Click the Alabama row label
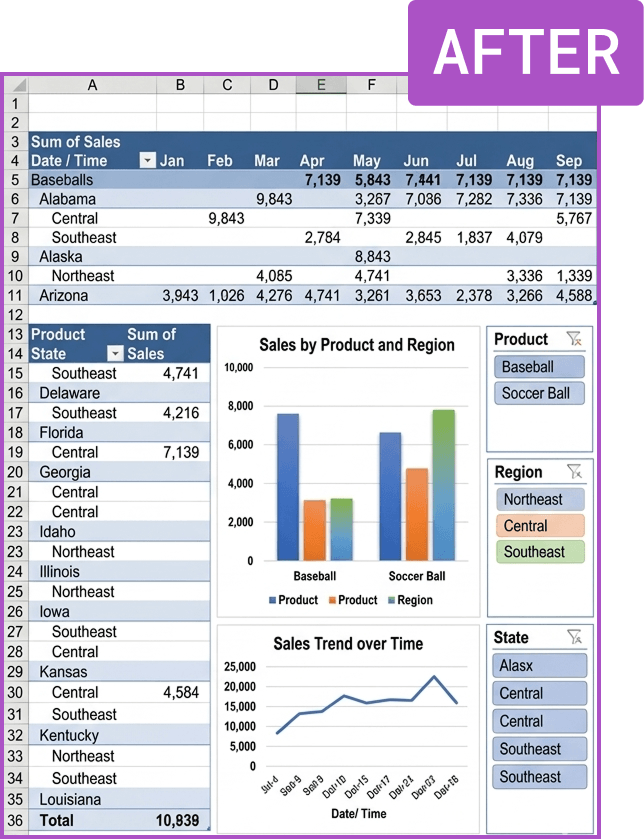This screenshot has height=839, width=644. 67,199
